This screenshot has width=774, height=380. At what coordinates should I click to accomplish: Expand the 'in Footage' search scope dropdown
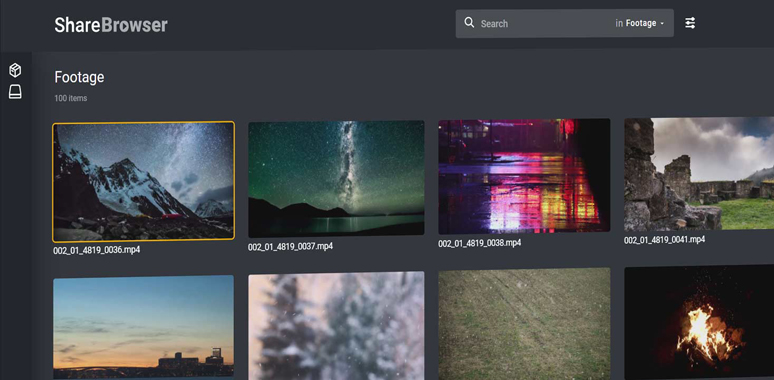[x=640, y=23]
